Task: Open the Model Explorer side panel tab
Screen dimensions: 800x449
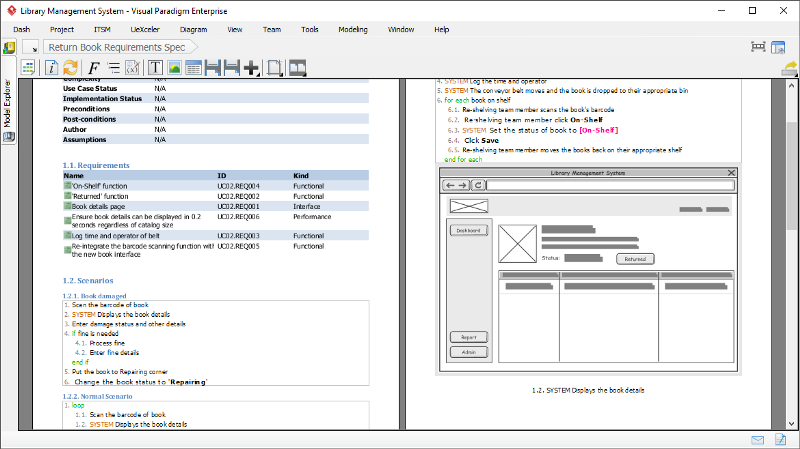Action: pyautogui.click(x=8, y=102)
